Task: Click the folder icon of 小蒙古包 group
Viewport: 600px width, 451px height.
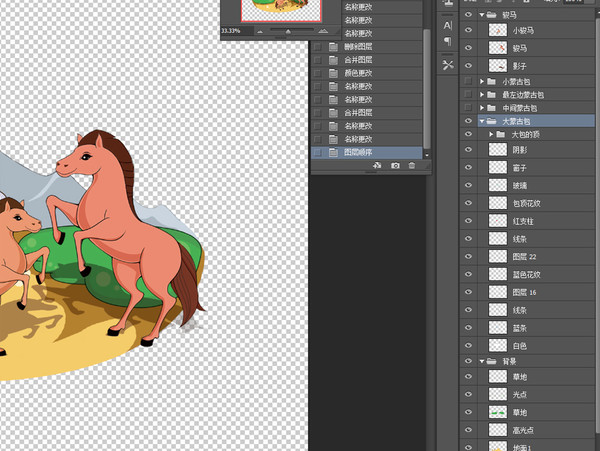Action: (x=491, y=81)
